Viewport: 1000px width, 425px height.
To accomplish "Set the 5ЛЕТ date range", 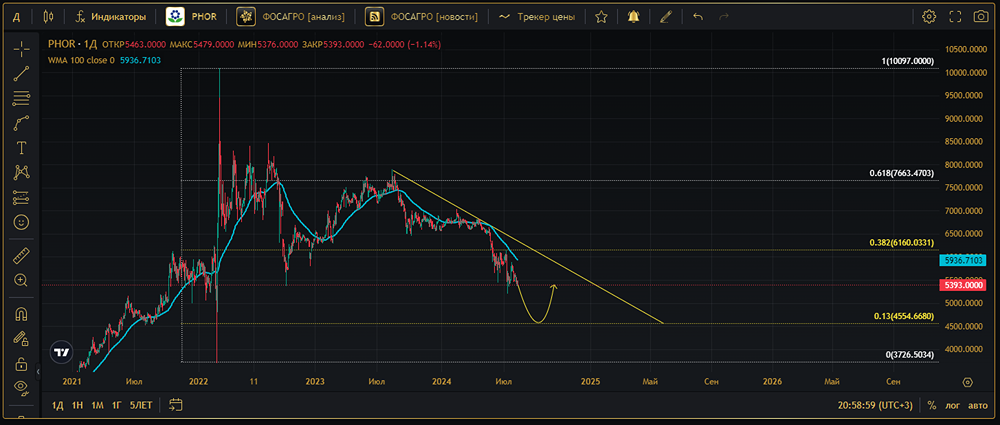I will [141, 405].
